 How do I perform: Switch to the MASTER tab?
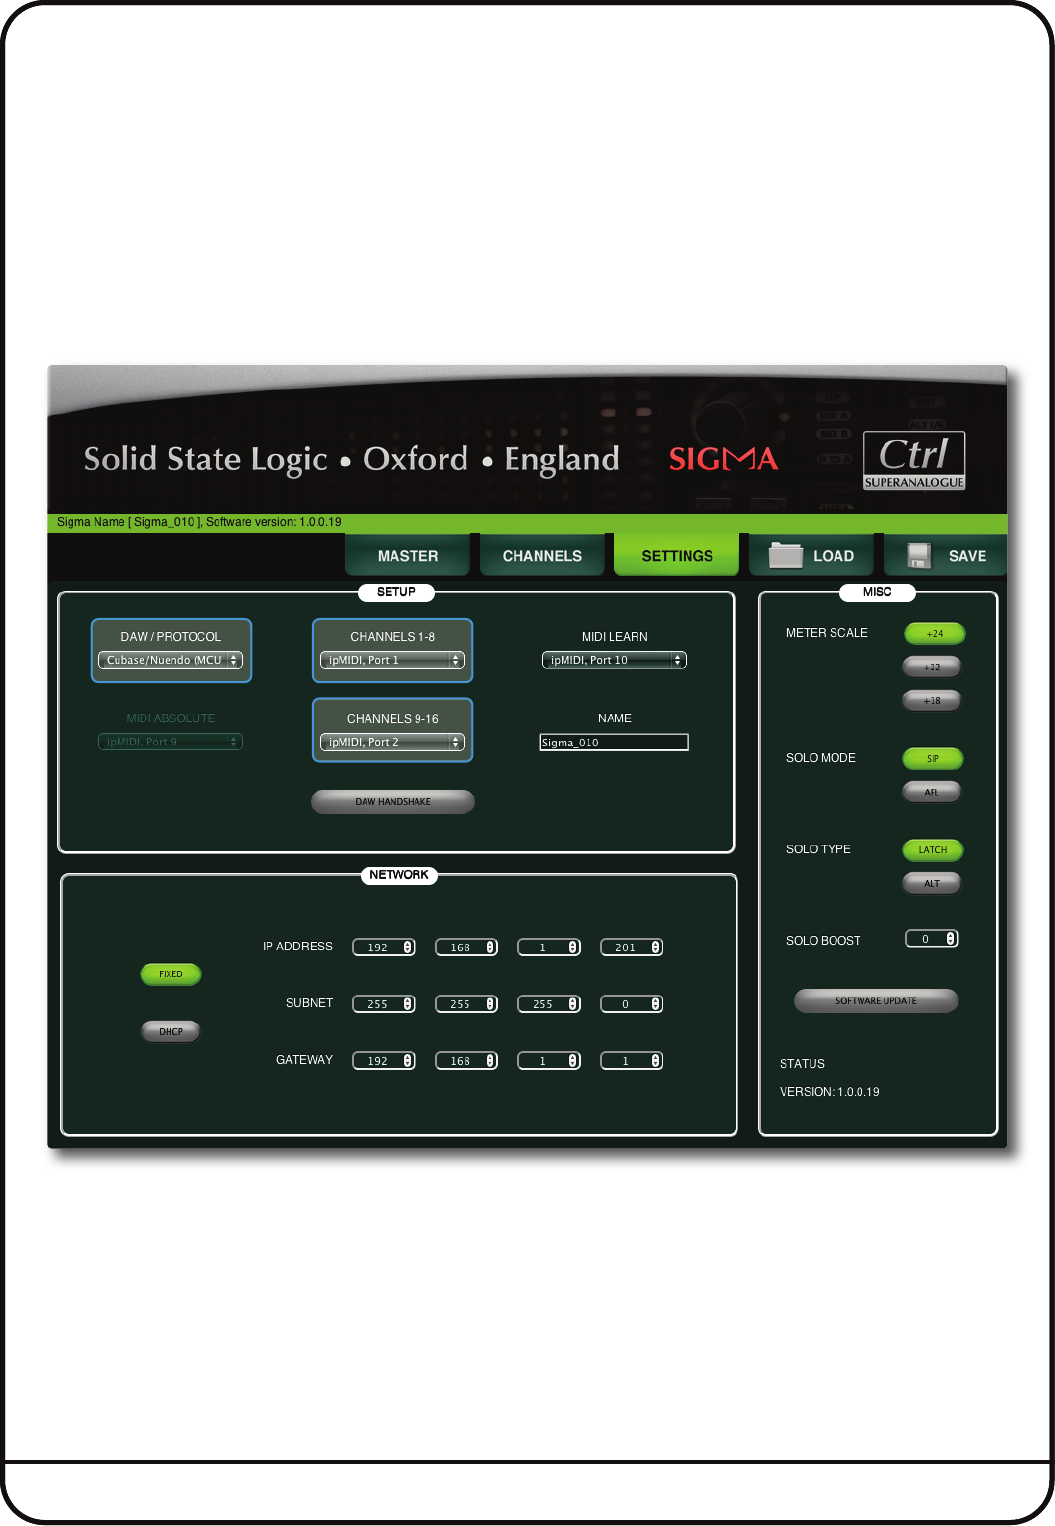(408, 555)
